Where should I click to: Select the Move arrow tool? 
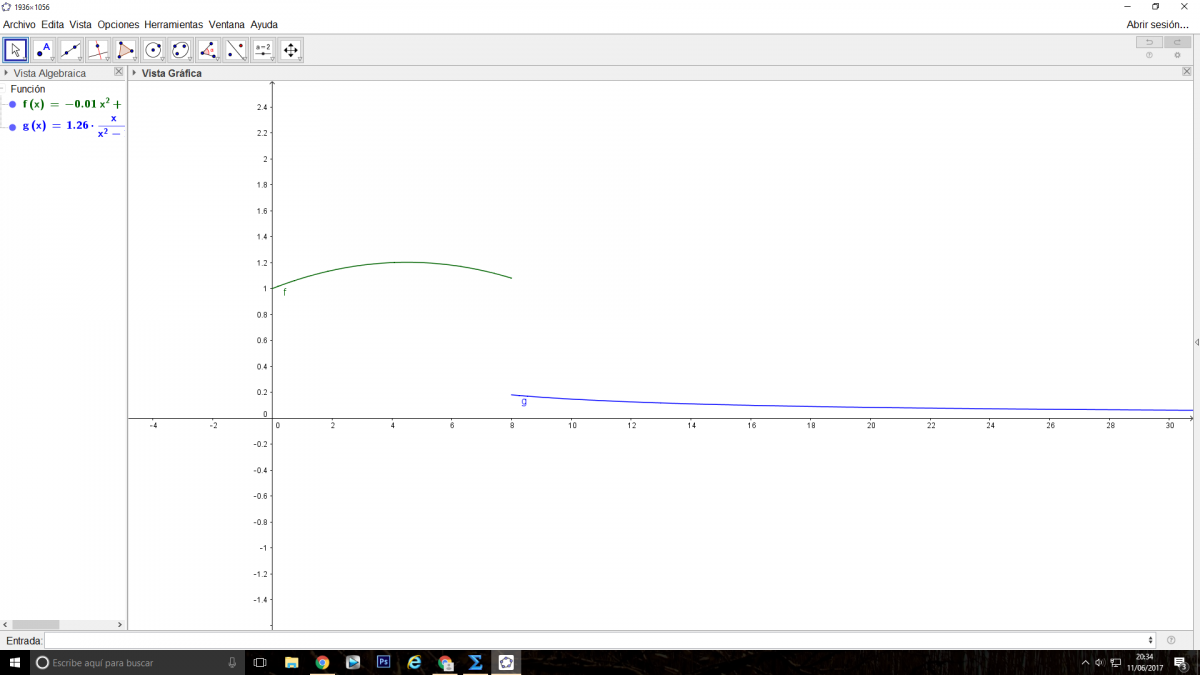pos(15,50)
